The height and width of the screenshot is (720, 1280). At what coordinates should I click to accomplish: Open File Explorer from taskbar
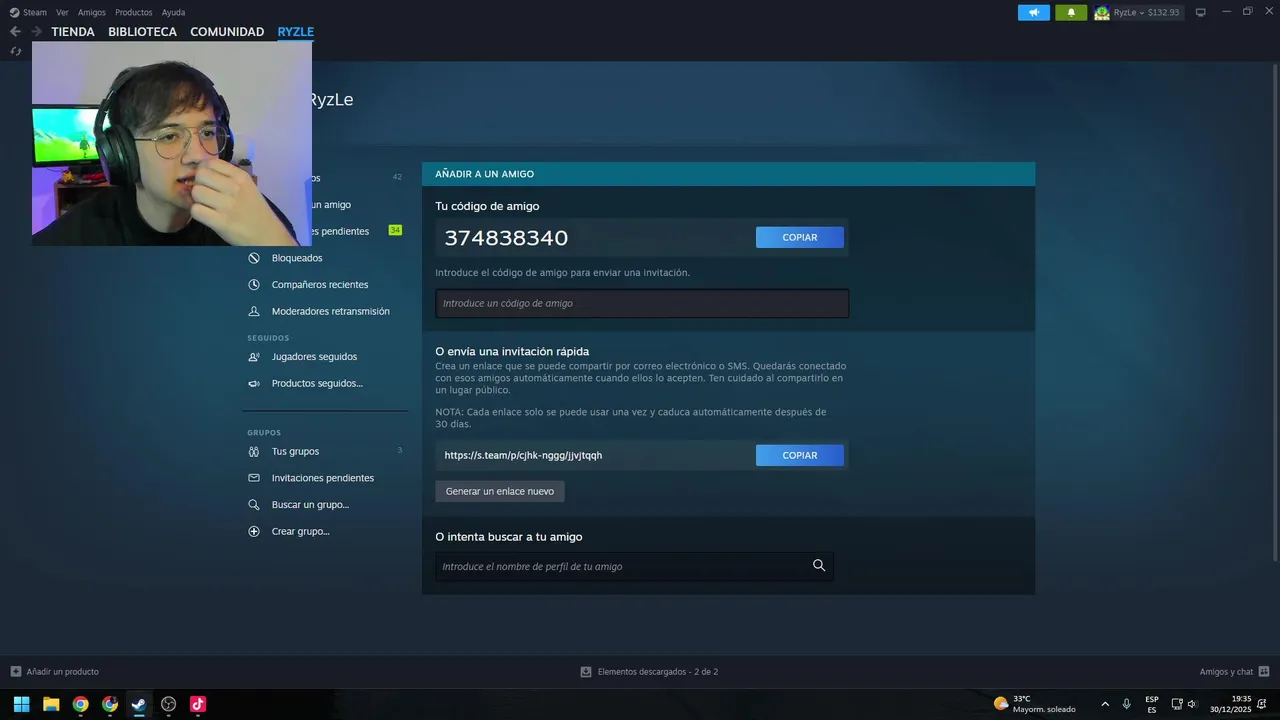[x=51, y=704]
